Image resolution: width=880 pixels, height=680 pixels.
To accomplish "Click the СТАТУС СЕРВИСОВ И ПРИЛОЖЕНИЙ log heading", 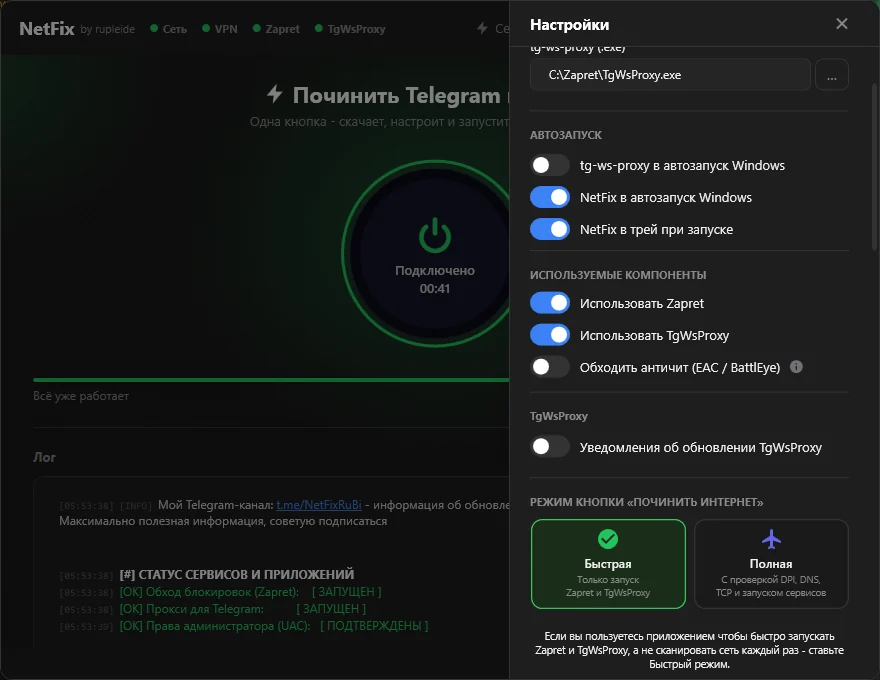I will 237,575.
